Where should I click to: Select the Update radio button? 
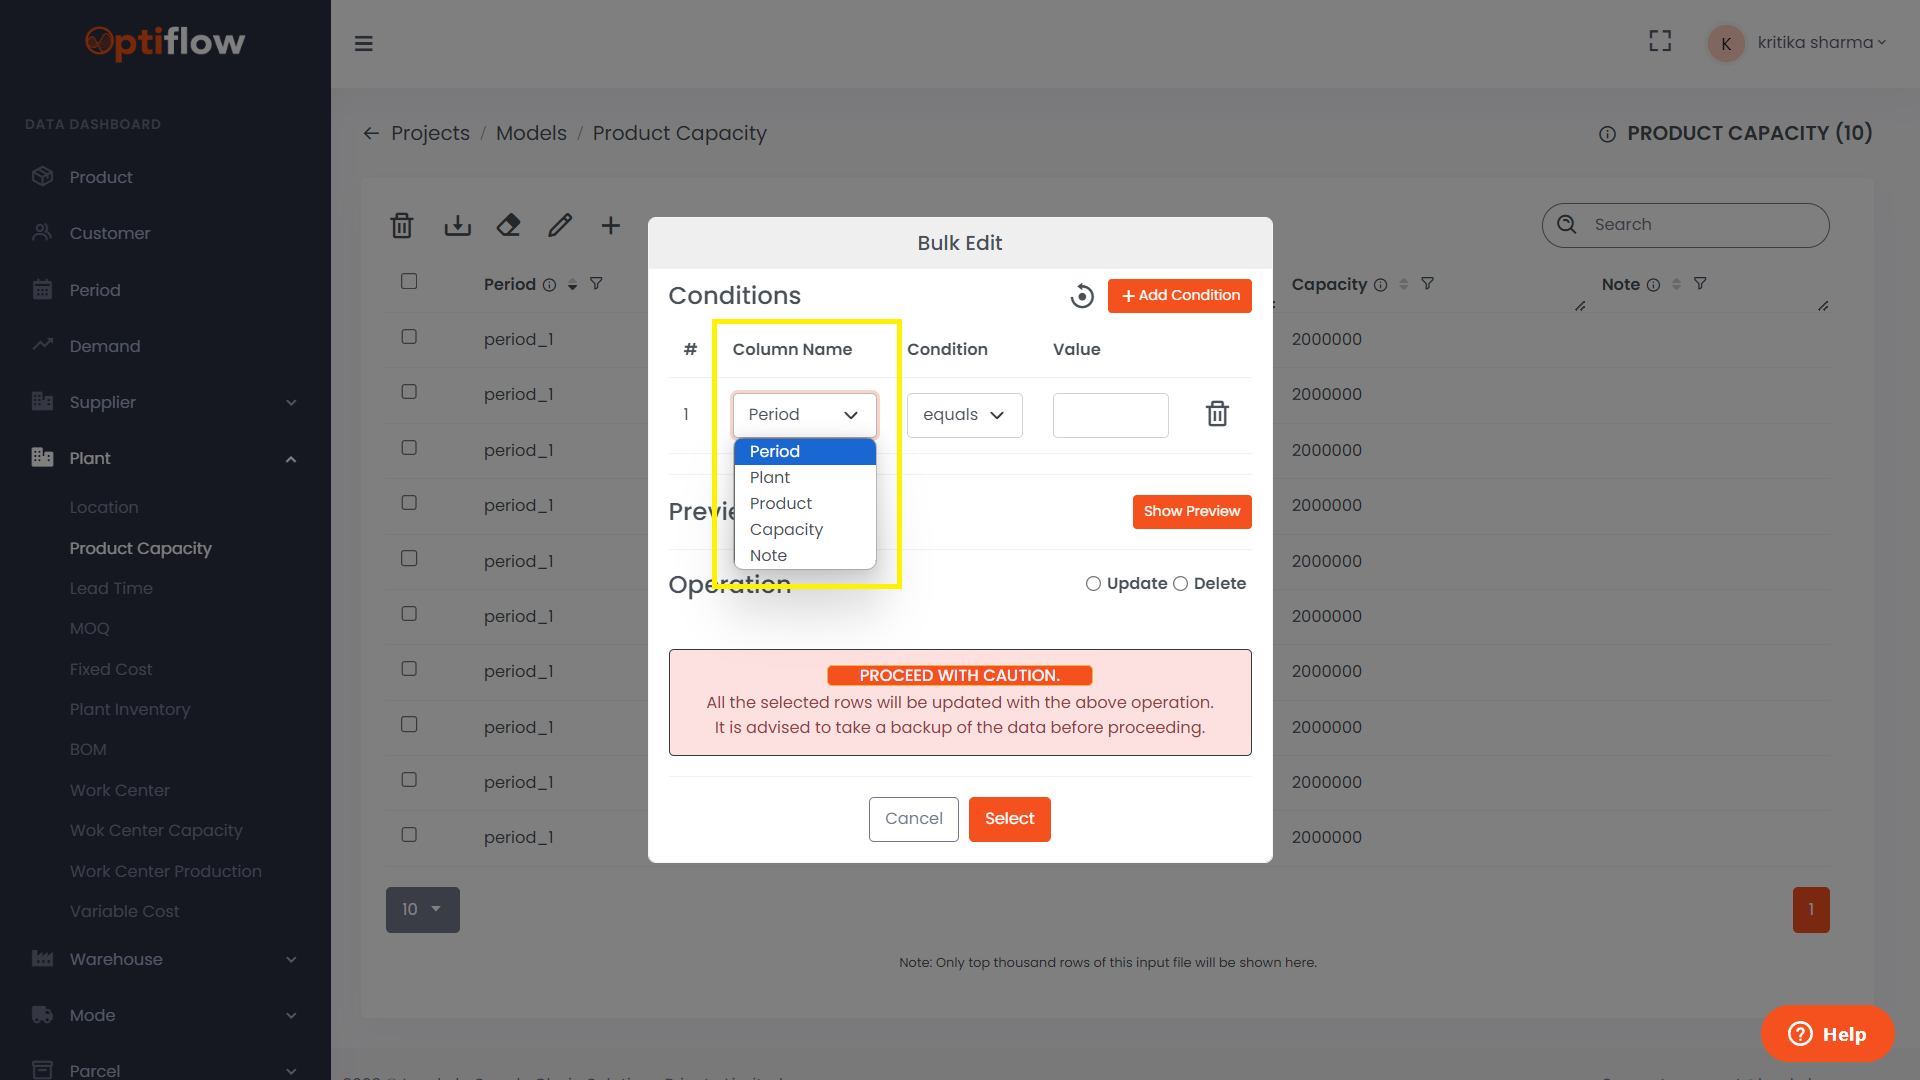click(x=1093, y=584)
